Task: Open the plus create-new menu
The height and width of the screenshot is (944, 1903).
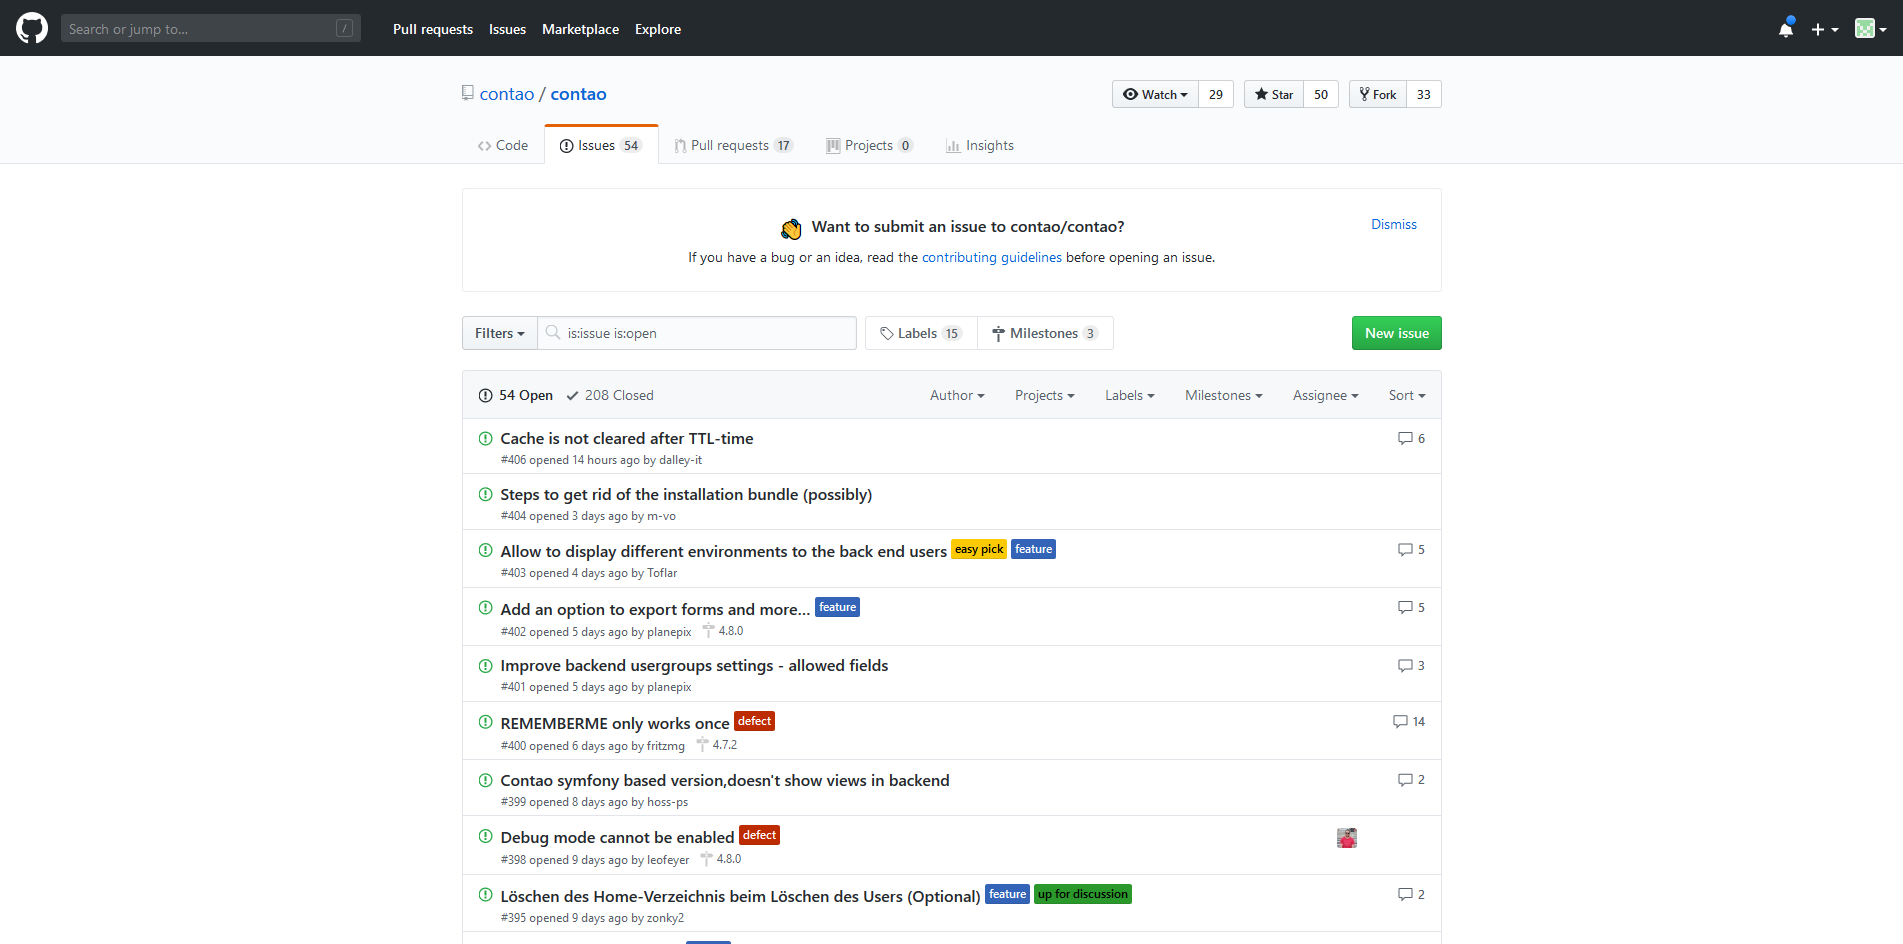Action: click(1824, 29)
